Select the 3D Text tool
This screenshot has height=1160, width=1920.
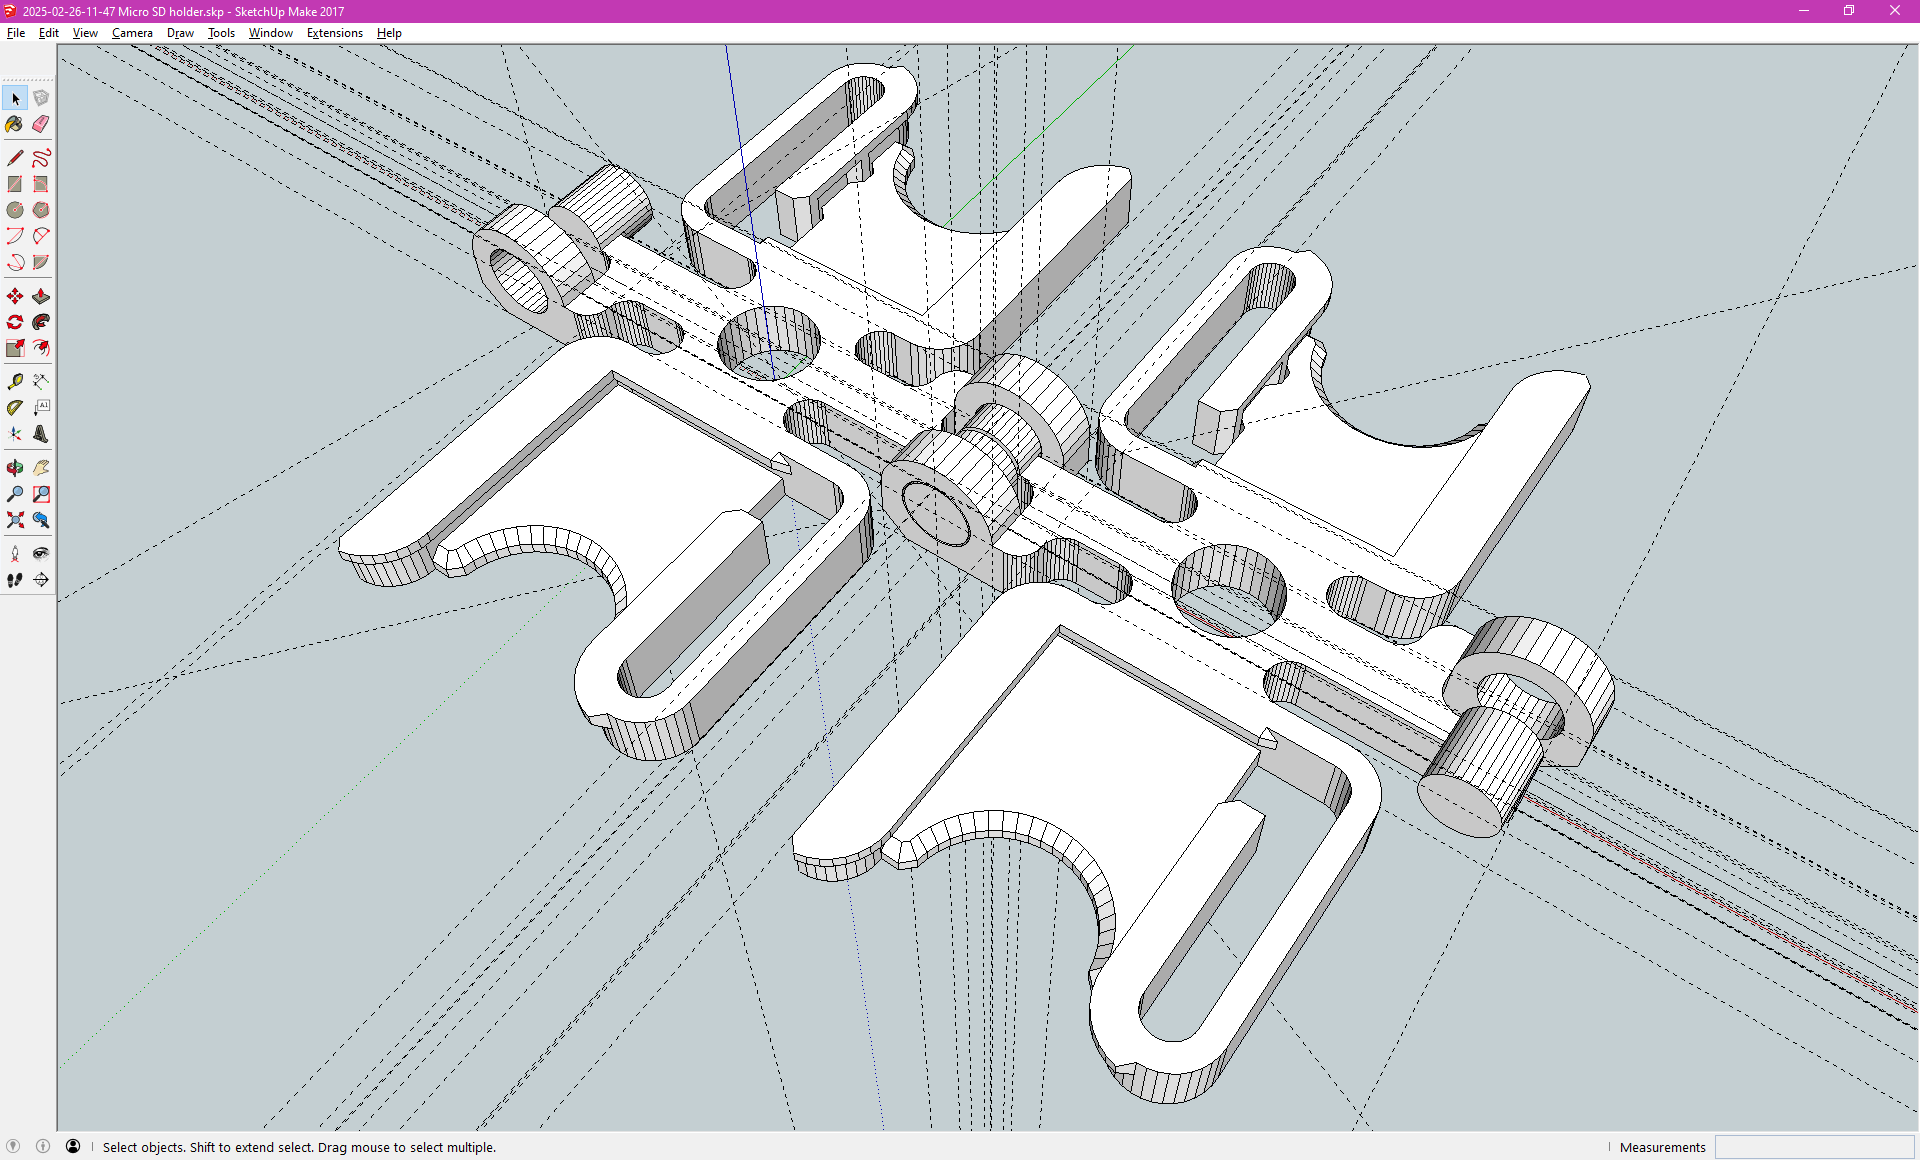point(41,434)
